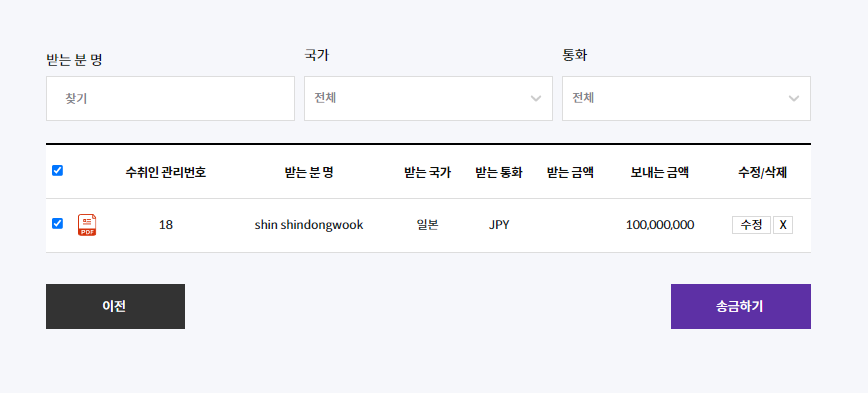Click the 100,000,000 amount cell
This screenshot has height=393, width=868.
tap(660, 225)
